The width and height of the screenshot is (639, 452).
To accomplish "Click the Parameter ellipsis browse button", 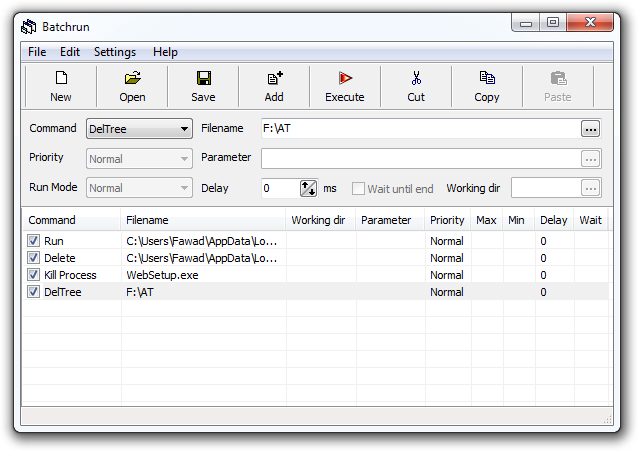I will (591, 159).
